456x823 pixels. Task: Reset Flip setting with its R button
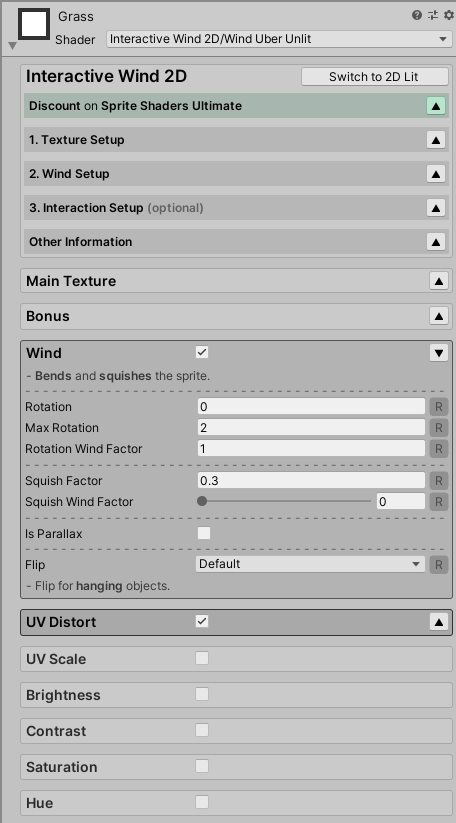[x=439, y=565]
